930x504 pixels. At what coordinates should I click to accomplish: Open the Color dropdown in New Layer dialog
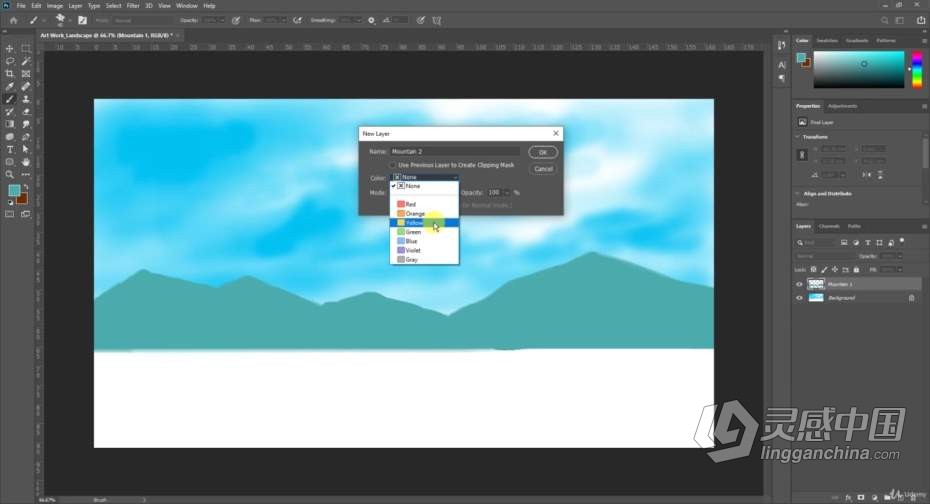pos(425,177)
